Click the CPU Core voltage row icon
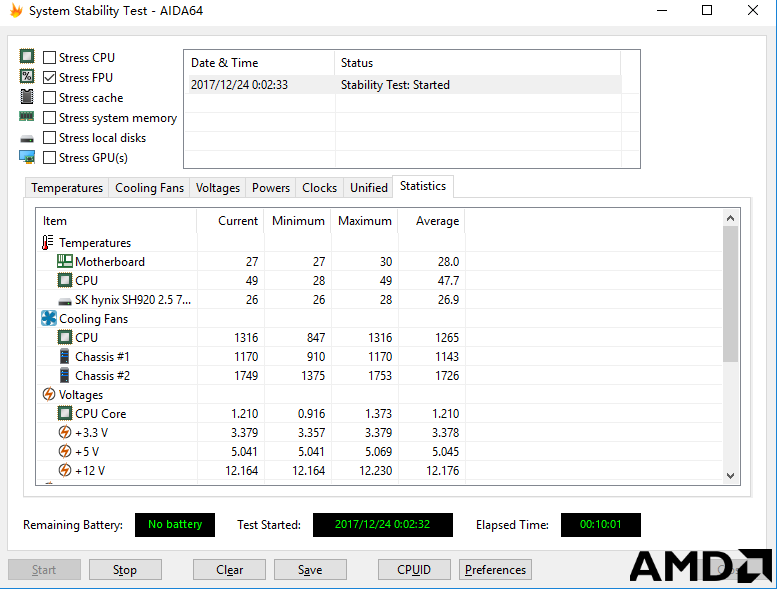 click(x=64, y=413)
